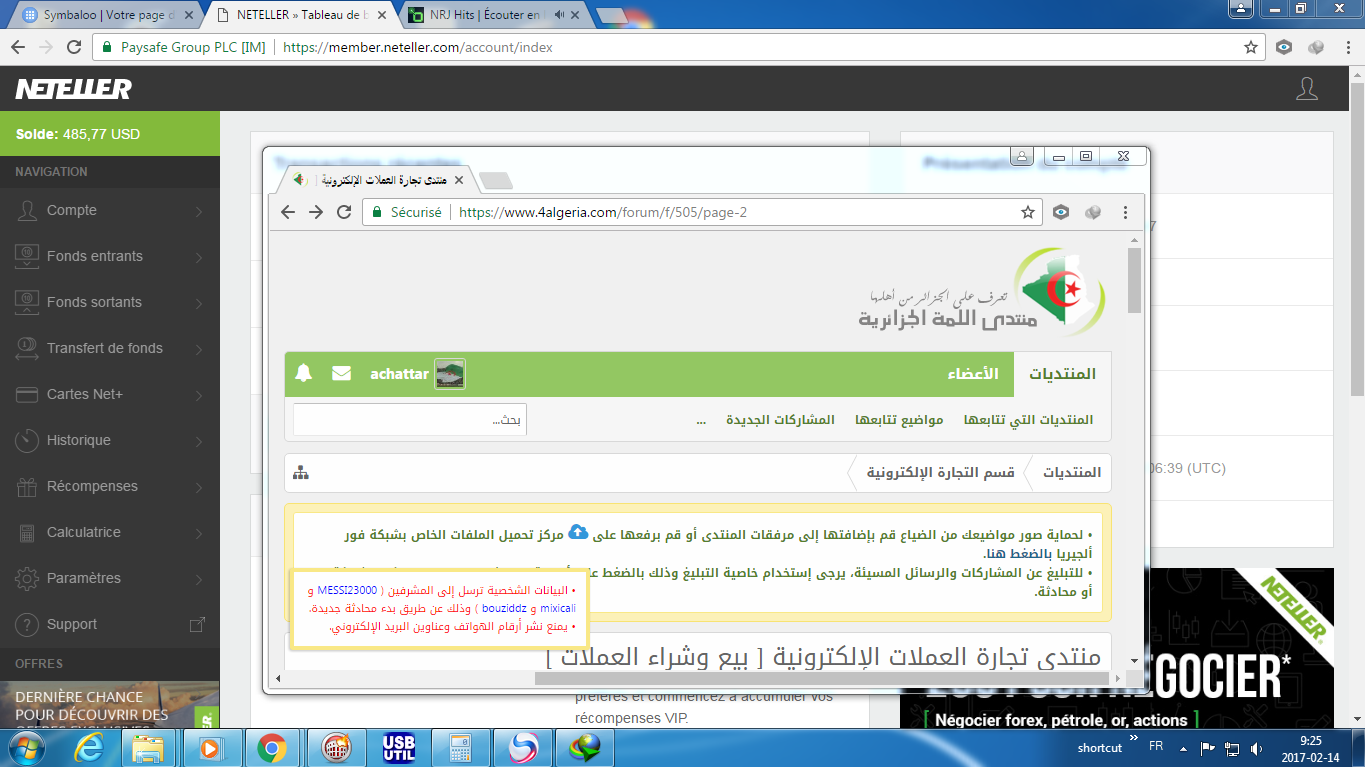Click the forum search input field
This screenshot has height=767, width=1365.
click(x=410, y=420)
